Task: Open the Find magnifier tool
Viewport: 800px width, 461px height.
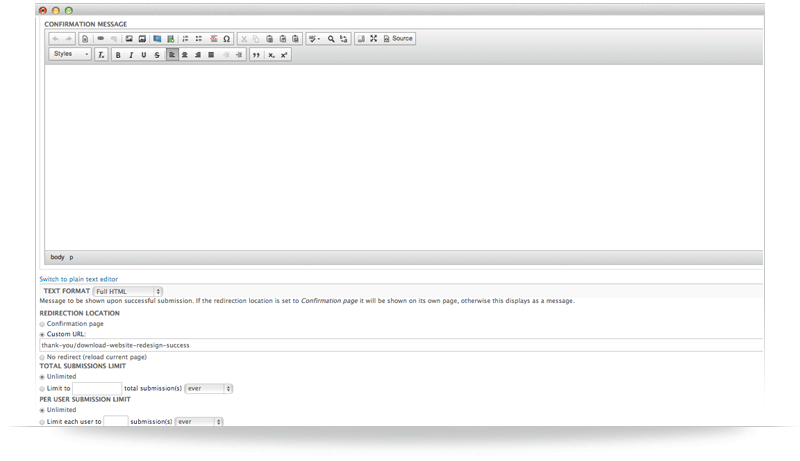Action: [331, 39]
